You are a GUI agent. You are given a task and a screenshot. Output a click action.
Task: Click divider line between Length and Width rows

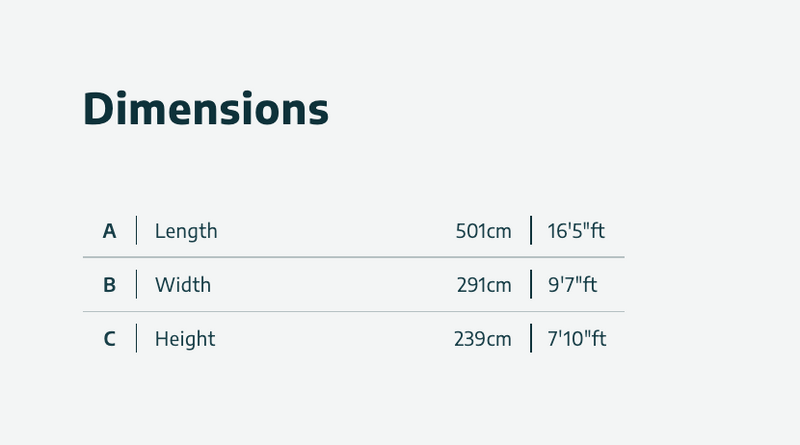(353, 257)
